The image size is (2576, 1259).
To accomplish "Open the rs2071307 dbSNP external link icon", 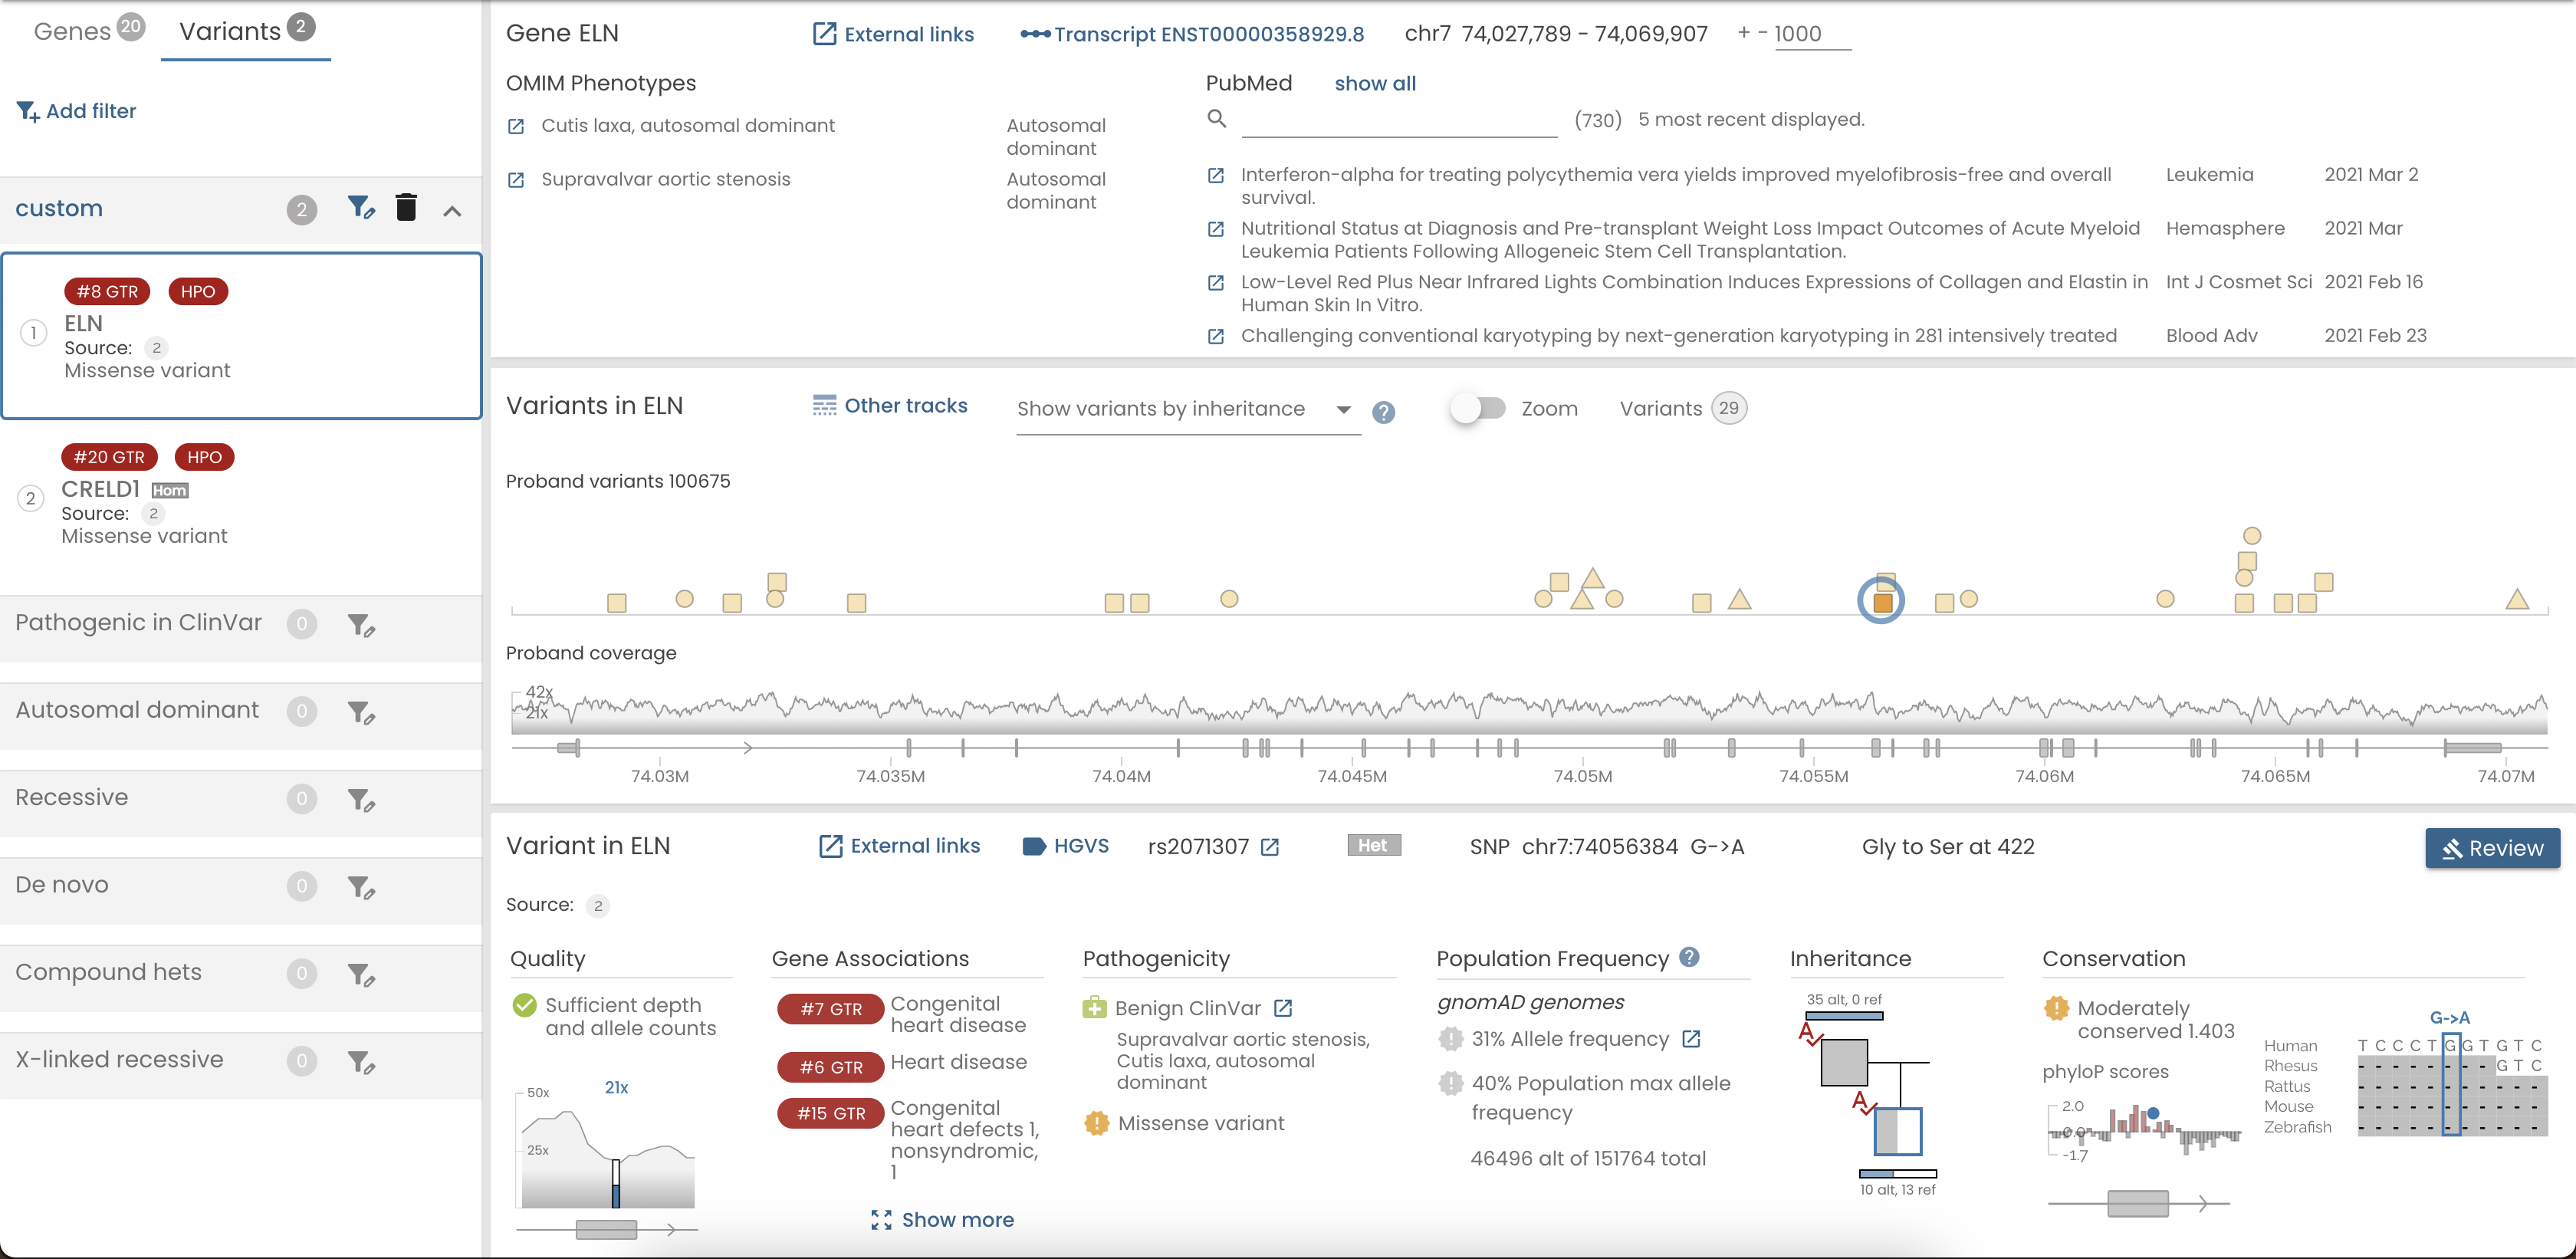I will pyautogui.click(x=1270, y=848).
